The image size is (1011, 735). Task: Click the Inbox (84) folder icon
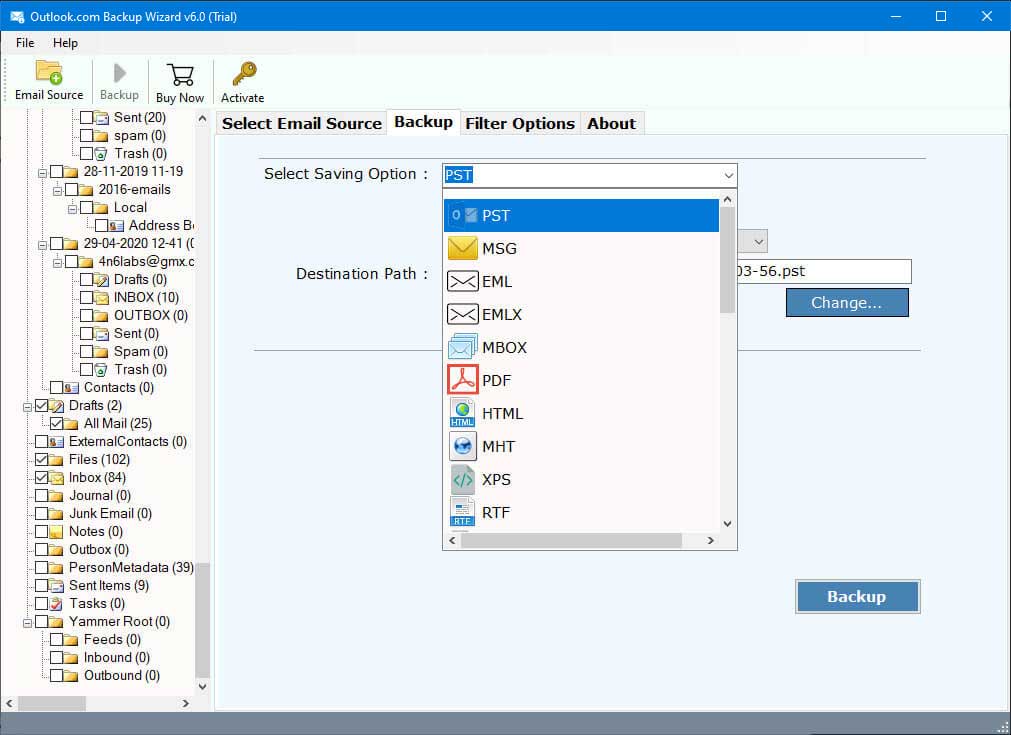57,478
